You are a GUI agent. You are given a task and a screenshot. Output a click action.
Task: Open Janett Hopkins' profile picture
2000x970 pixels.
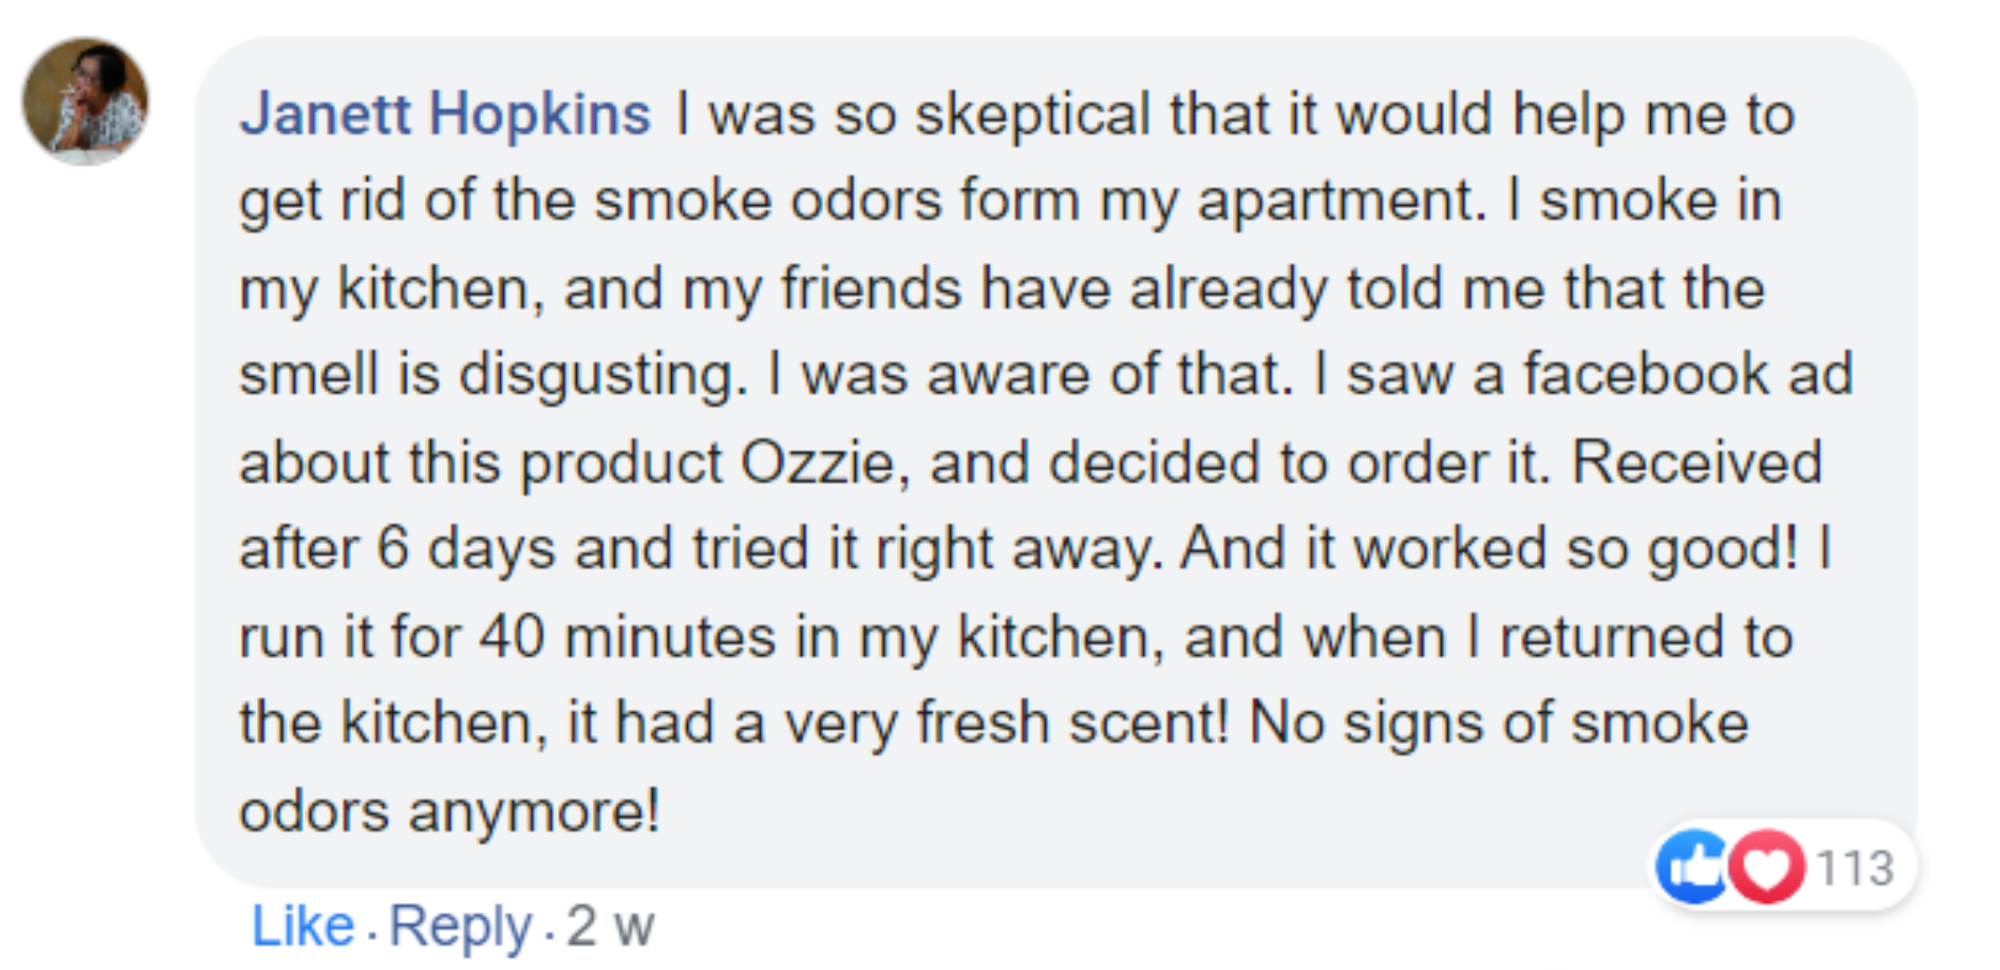tap(86, 102)
